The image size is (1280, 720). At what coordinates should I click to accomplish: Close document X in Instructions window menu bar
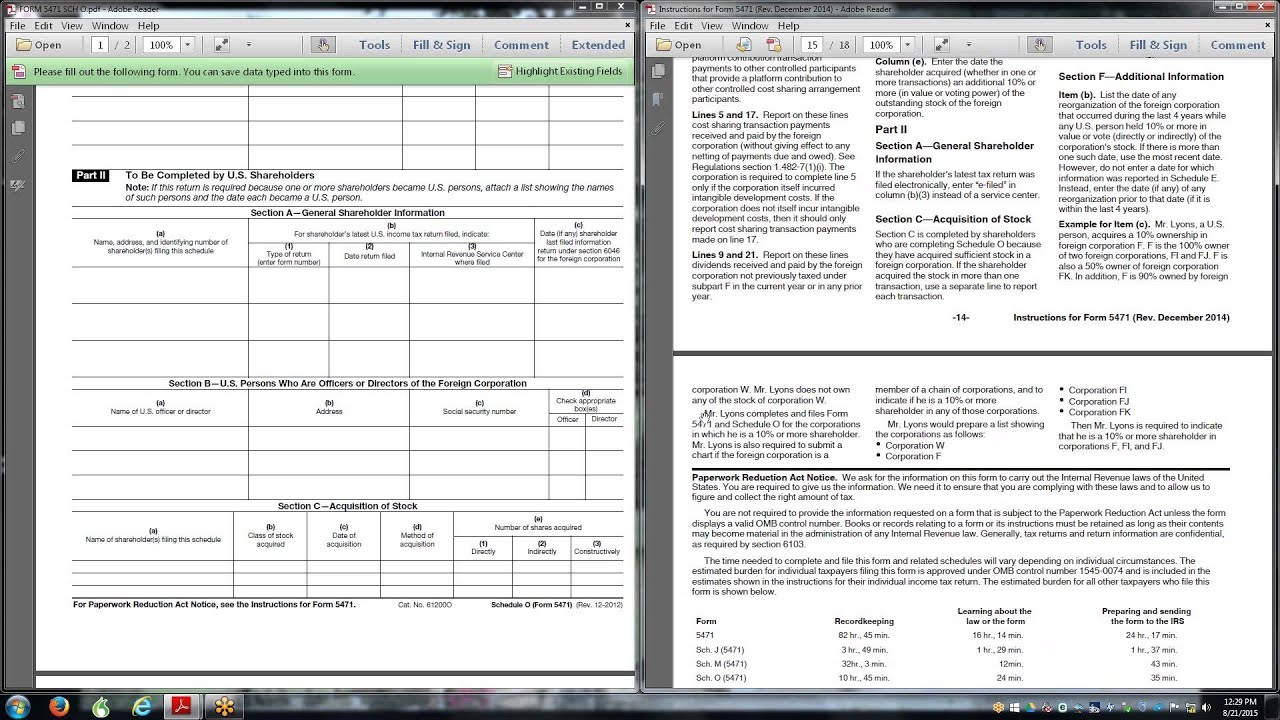[1270, 26]
